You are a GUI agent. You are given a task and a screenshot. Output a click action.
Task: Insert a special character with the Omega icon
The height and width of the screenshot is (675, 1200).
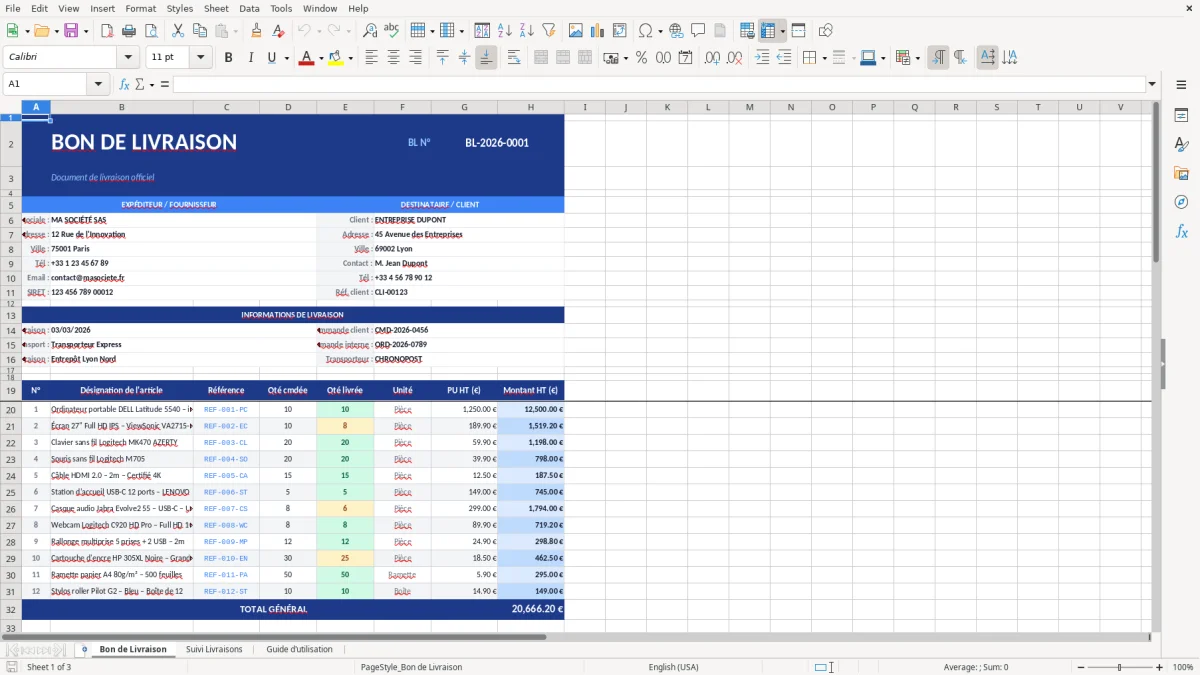point(645,30)
